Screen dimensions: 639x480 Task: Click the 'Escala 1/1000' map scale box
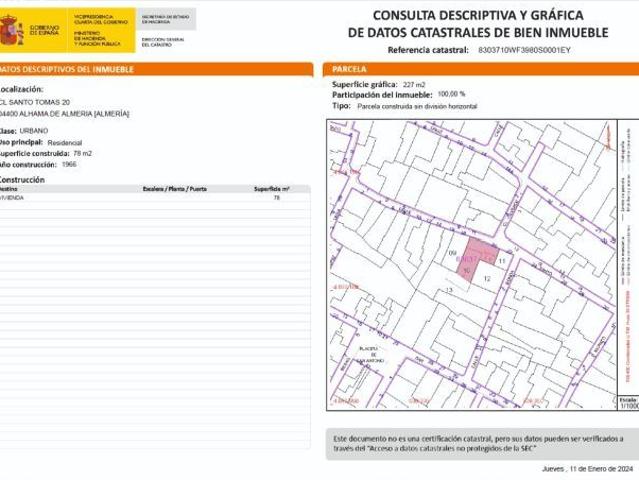click(x=628, y=403)
